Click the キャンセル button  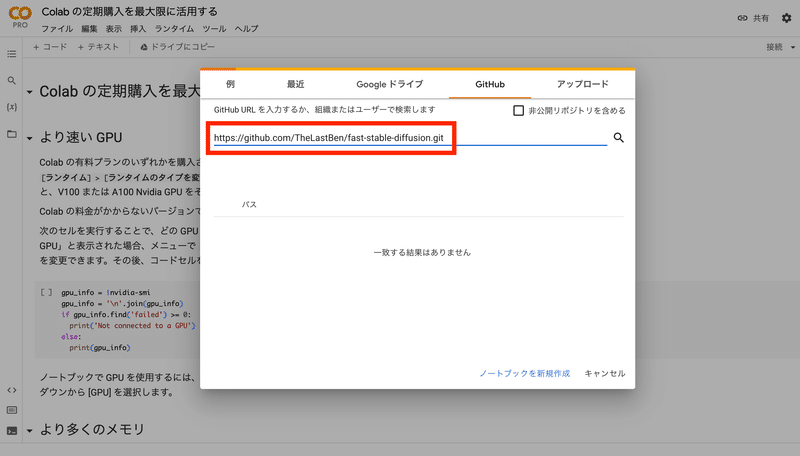pyautogui.click(x=605, y=373)
